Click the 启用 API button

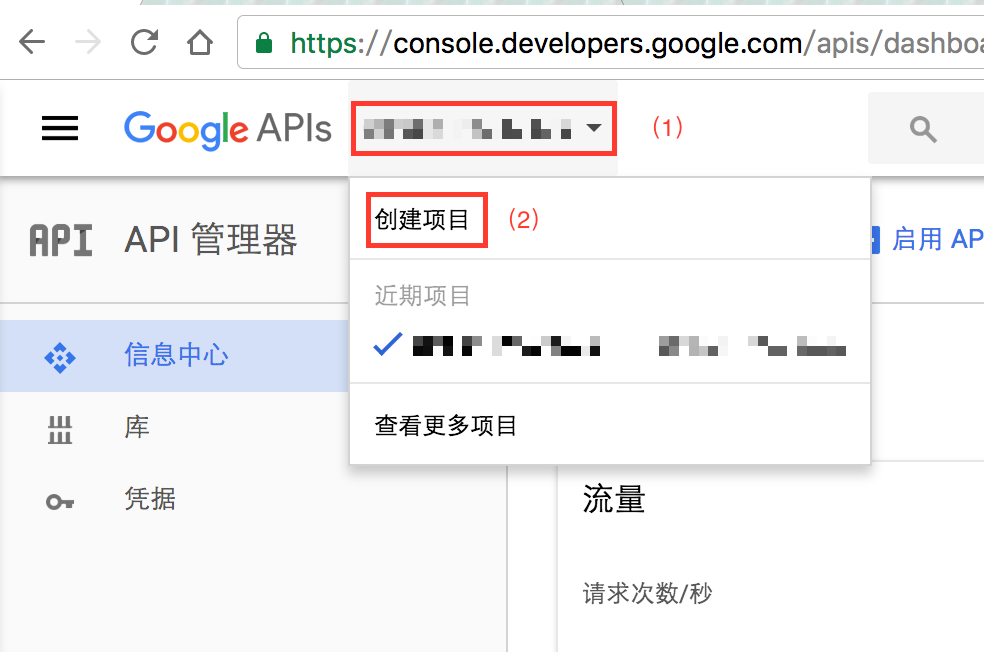tap(925, 239)
